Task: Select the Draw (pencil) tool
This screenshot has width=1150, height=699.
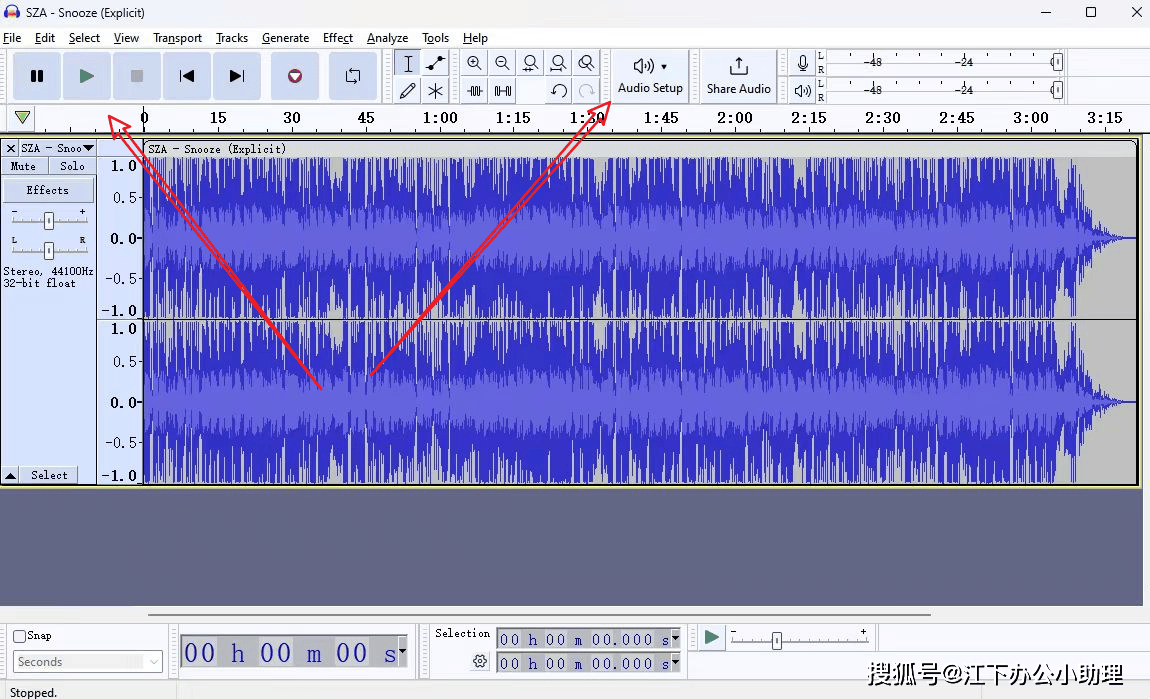Action: point(408,91)
